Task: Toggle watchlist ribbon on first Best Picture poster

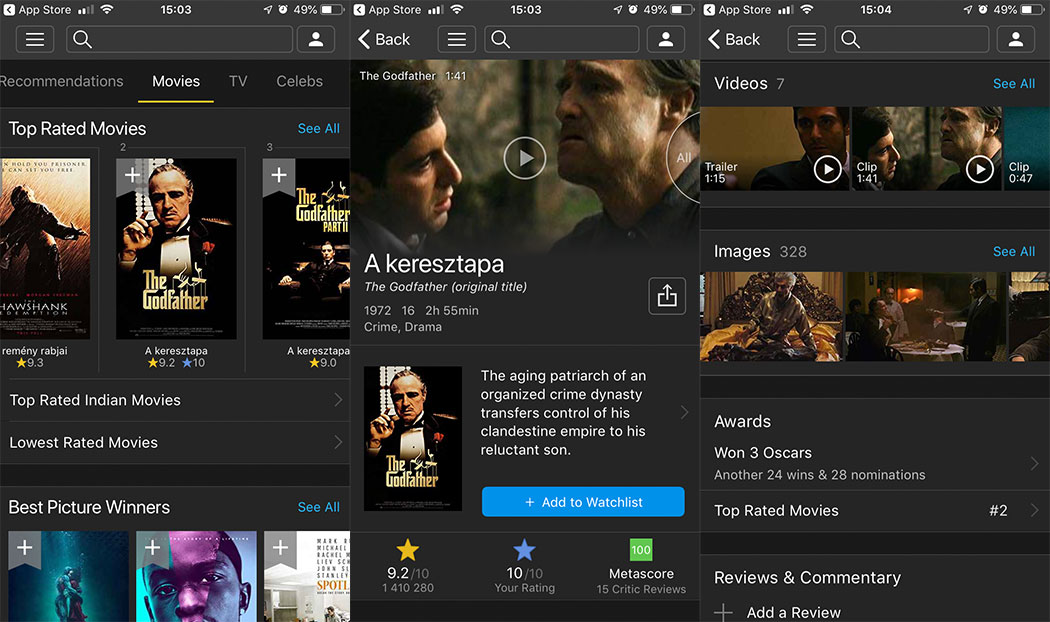Action: click(25, 549)
